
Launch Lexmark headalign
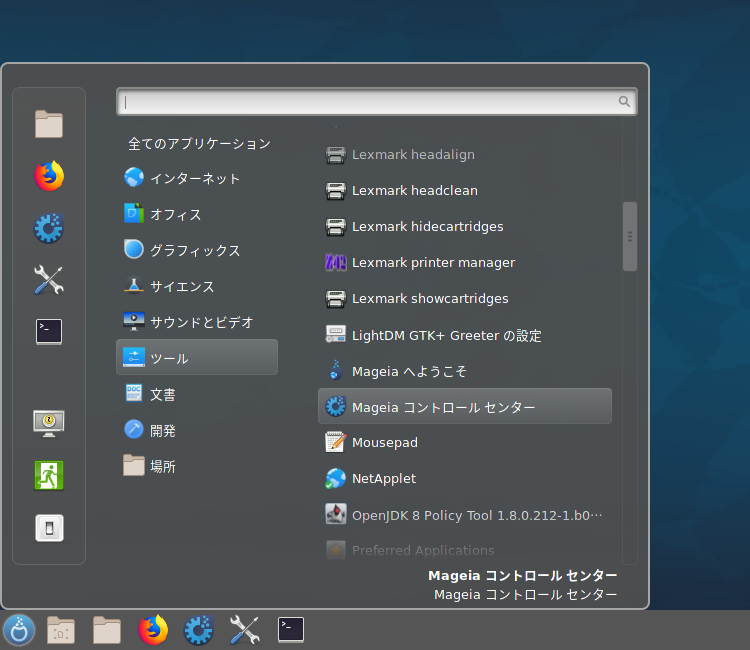[x=465, y=154]
